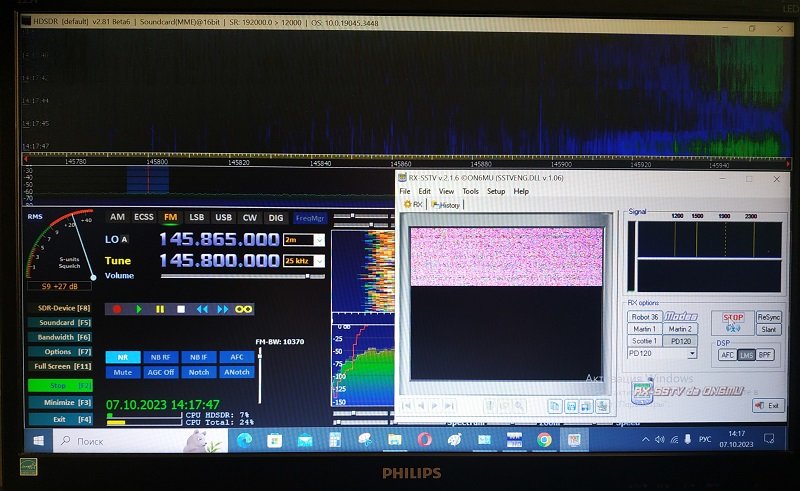Toggle the yellow Loop playback icon
The image size is (800, 491).
point(244,309)
